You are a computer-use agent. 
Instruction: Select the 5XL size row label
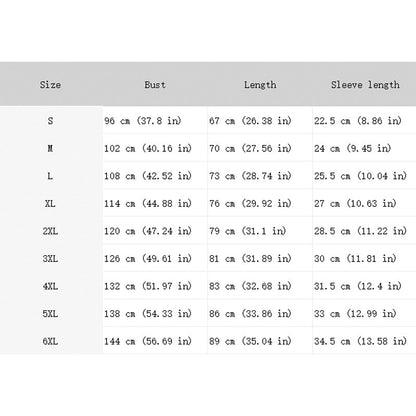[x=50, y=314]
